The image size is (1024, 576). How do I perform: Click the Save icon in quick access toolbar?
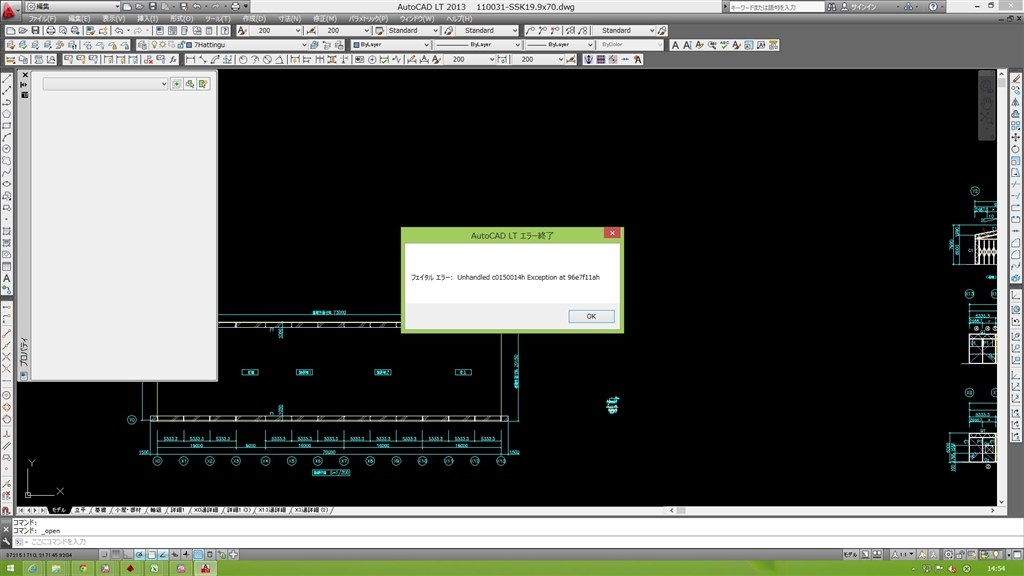pos(152,7)
